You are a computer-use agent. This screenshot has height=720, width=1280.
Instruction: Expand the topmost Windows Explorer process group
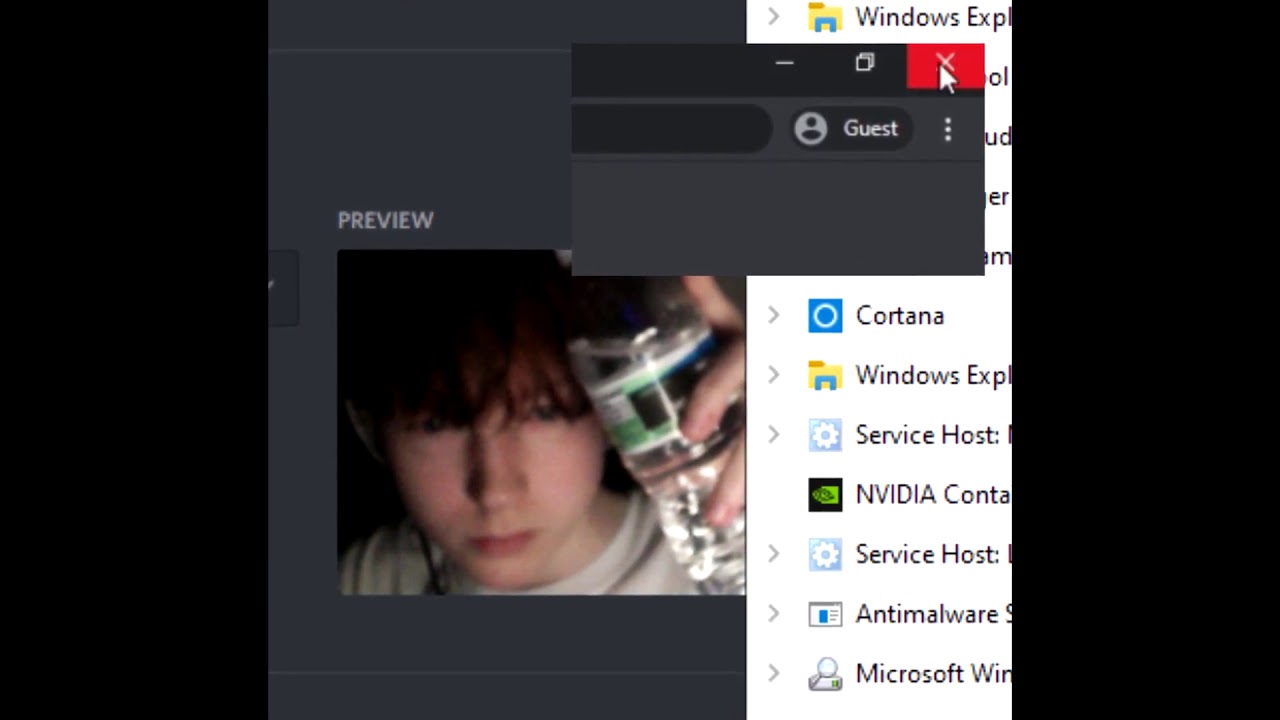tap(773, 16)
